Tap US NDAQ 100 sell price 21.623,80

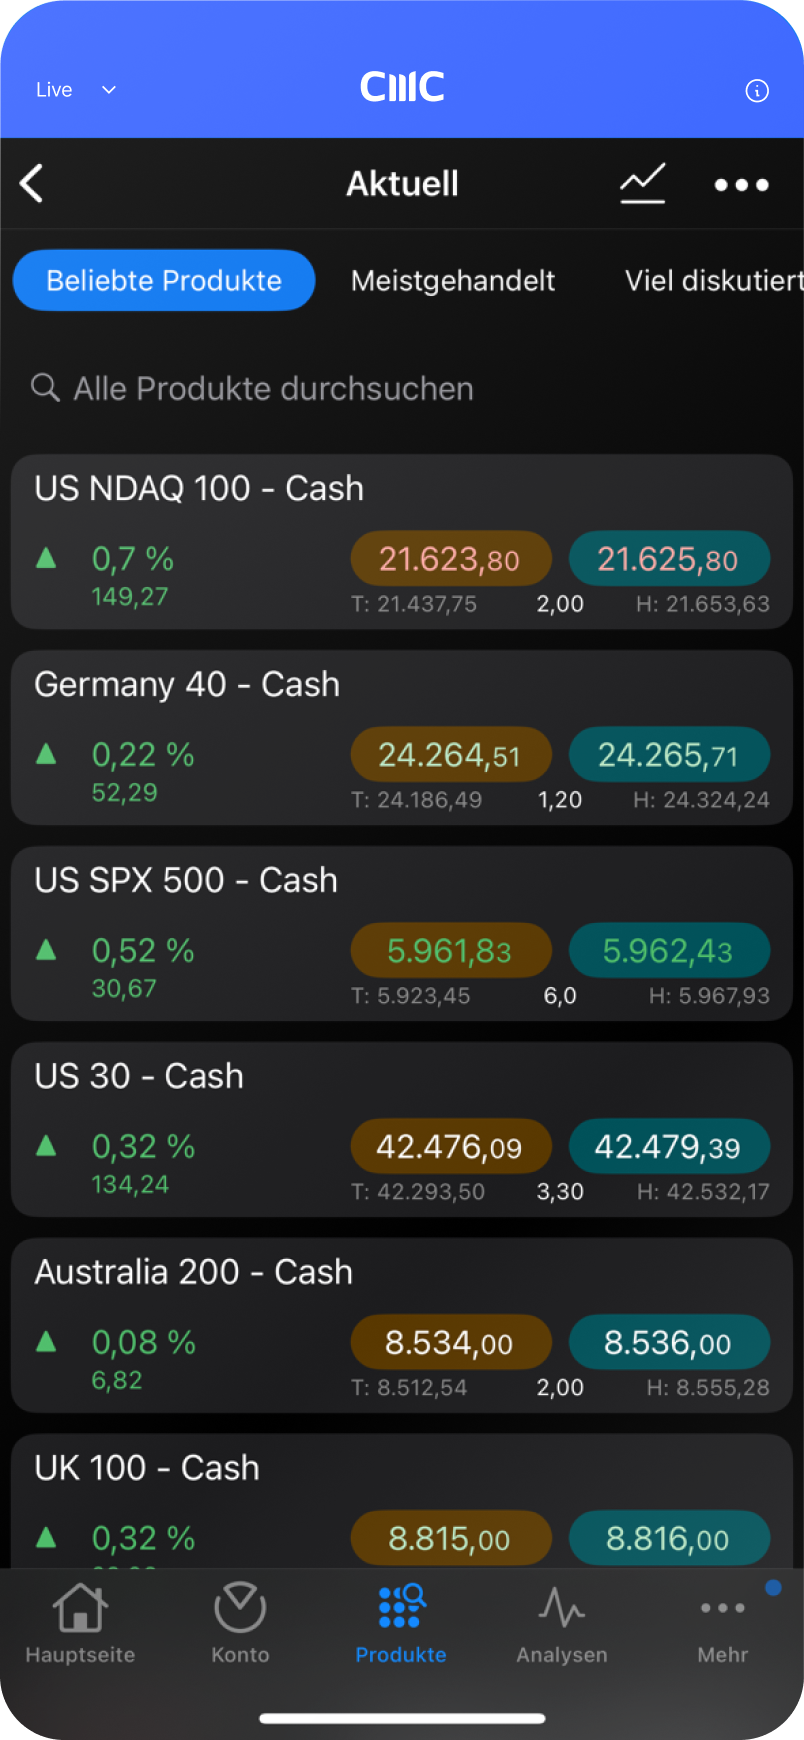450,559
